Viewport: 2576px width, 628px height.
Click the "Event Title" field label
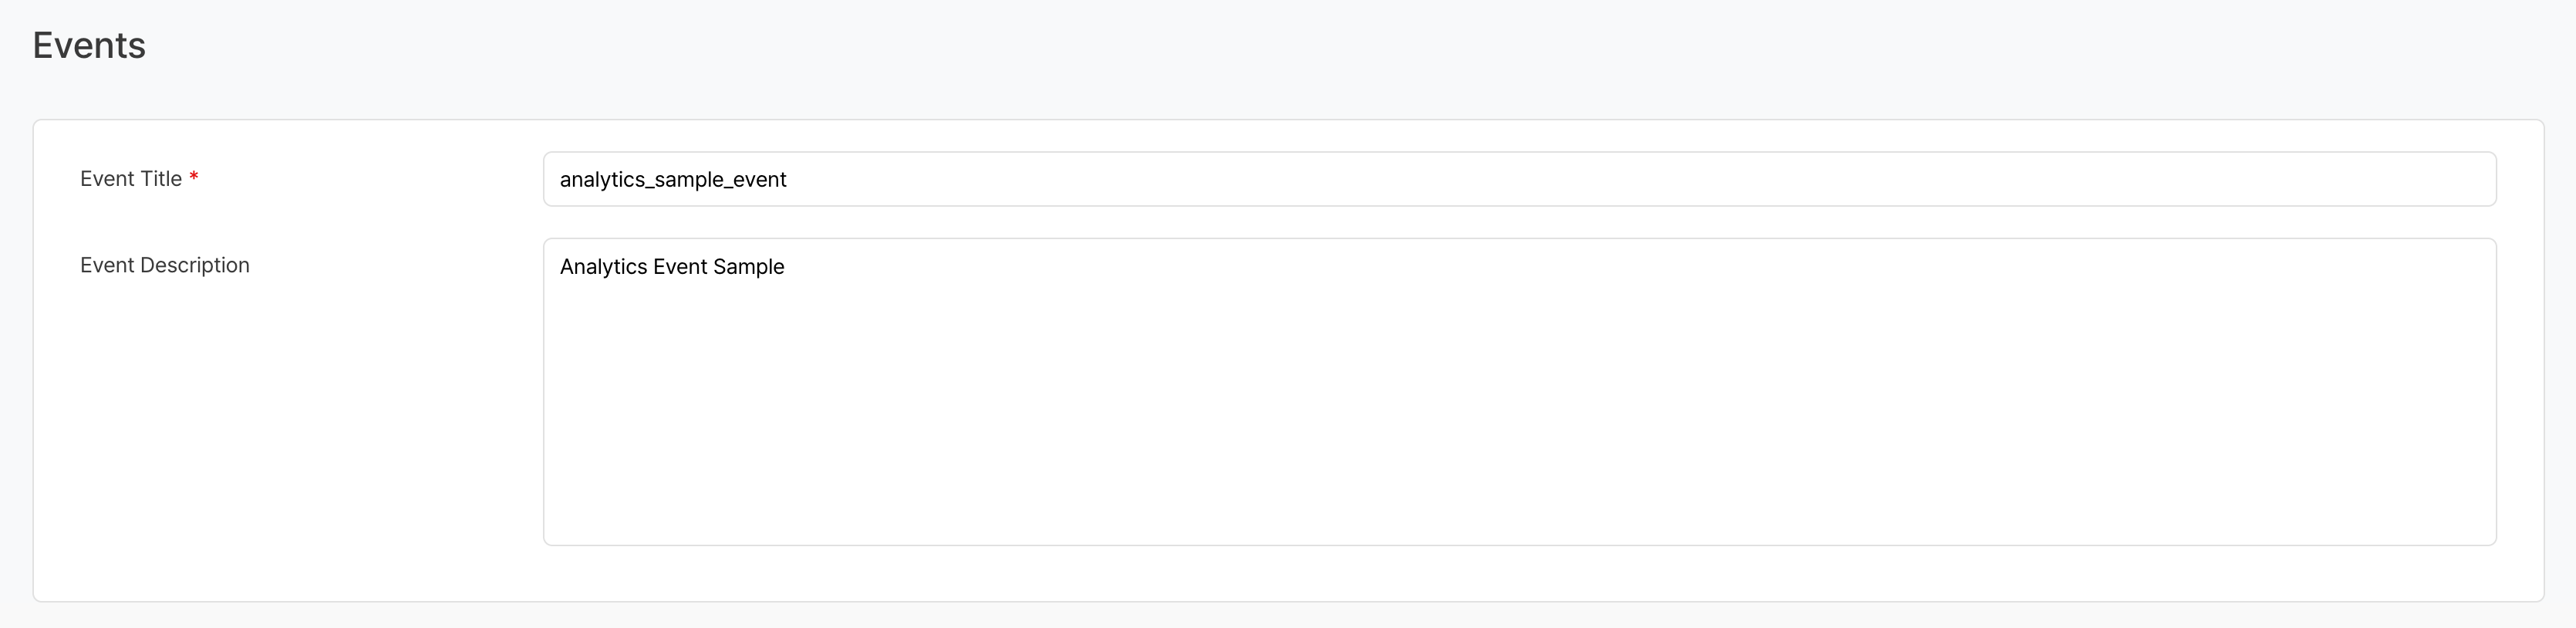(x=130, y=179)
